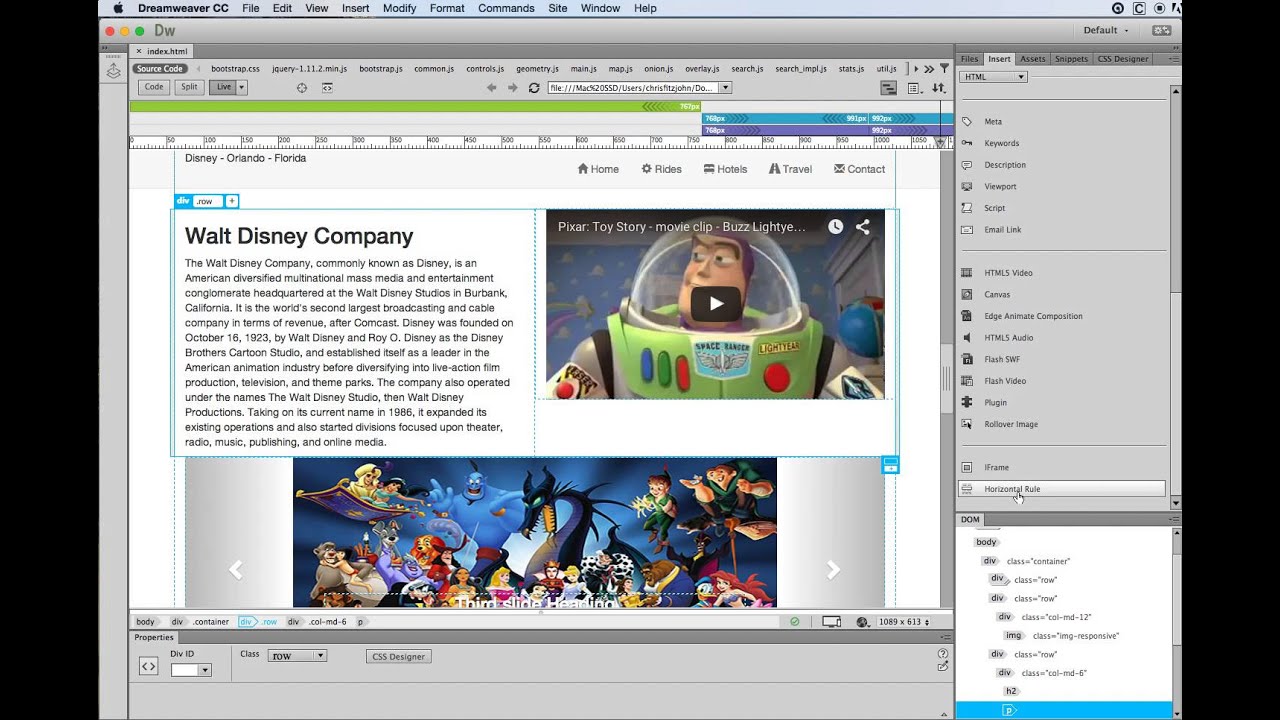Open the Class row dropdown
Viewport: 1280px width, 720px height.
coord(298,656)
